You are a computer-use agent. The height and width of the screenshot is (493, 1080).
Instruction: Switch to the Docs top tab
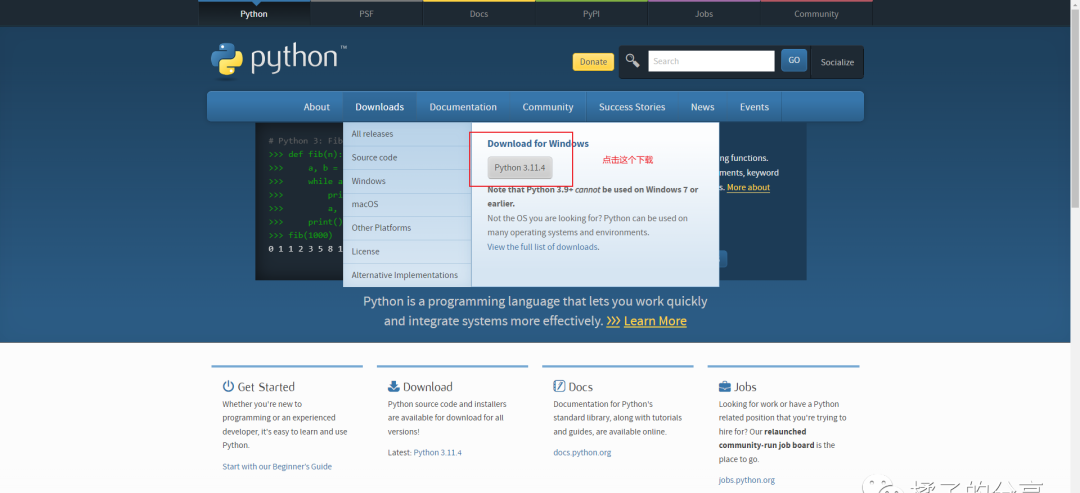coord(479,14)
